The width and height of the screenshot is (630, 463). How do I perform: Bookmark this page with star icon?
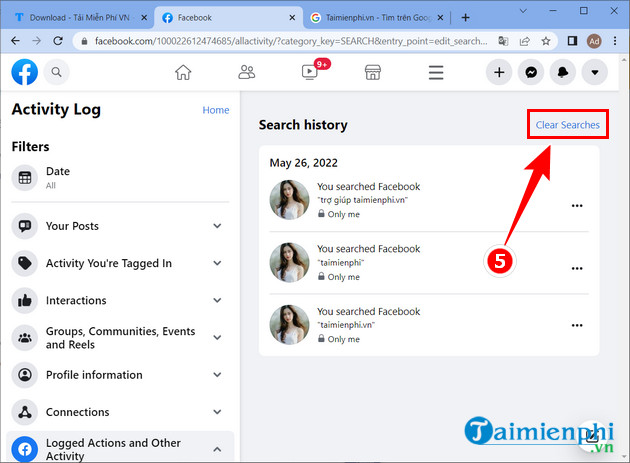(x=546, y=41)
